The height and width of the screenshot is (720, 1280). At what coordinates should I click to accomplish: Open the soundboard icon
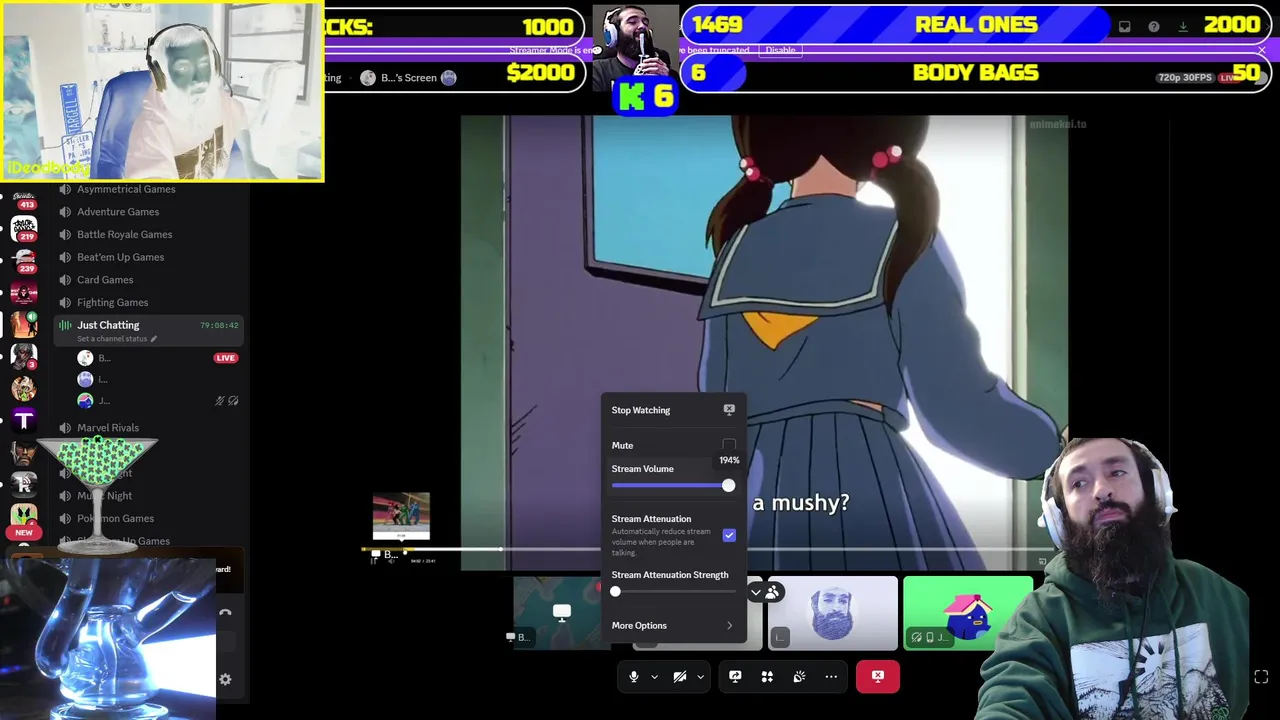799,677
